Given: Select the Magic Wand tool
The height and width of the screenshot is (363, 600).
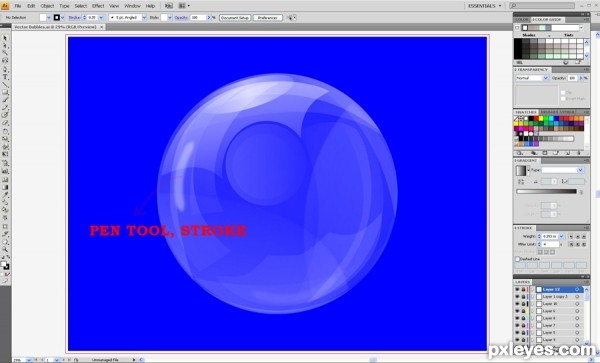Looking at the screenshot, I should pos(5,53).
